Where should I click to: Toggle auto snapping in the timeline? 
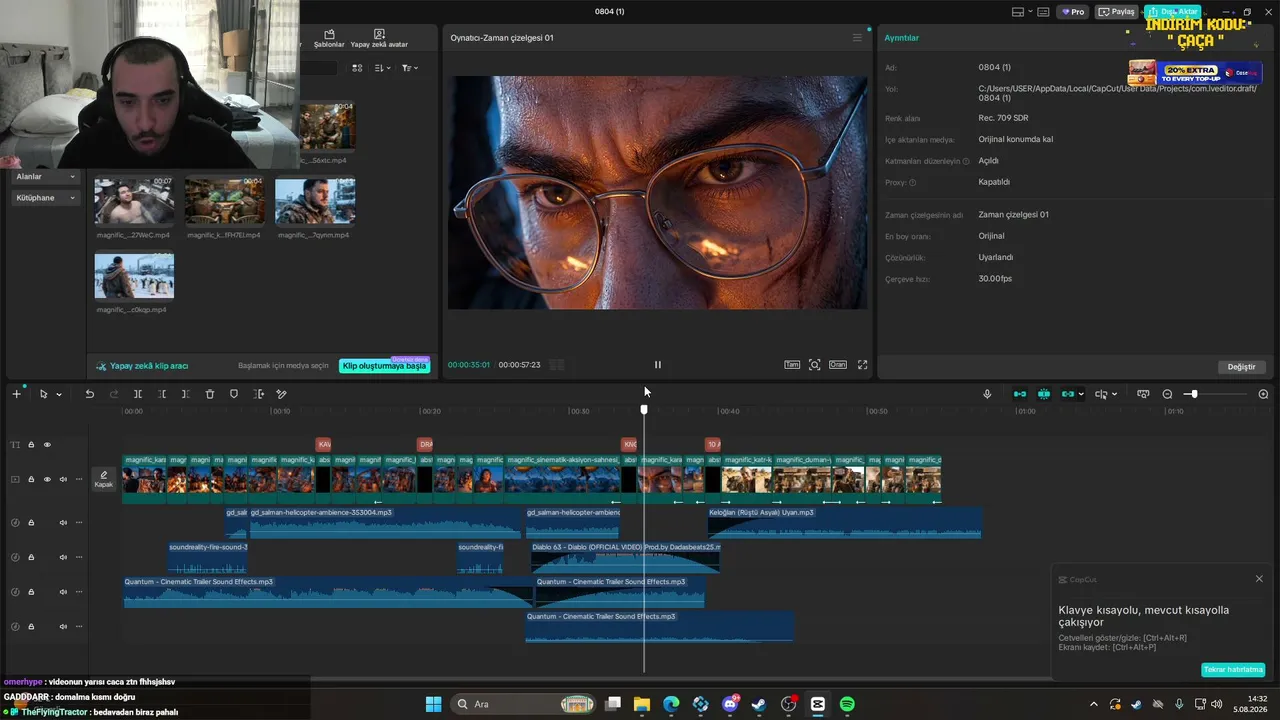[x=1044, y=394]
